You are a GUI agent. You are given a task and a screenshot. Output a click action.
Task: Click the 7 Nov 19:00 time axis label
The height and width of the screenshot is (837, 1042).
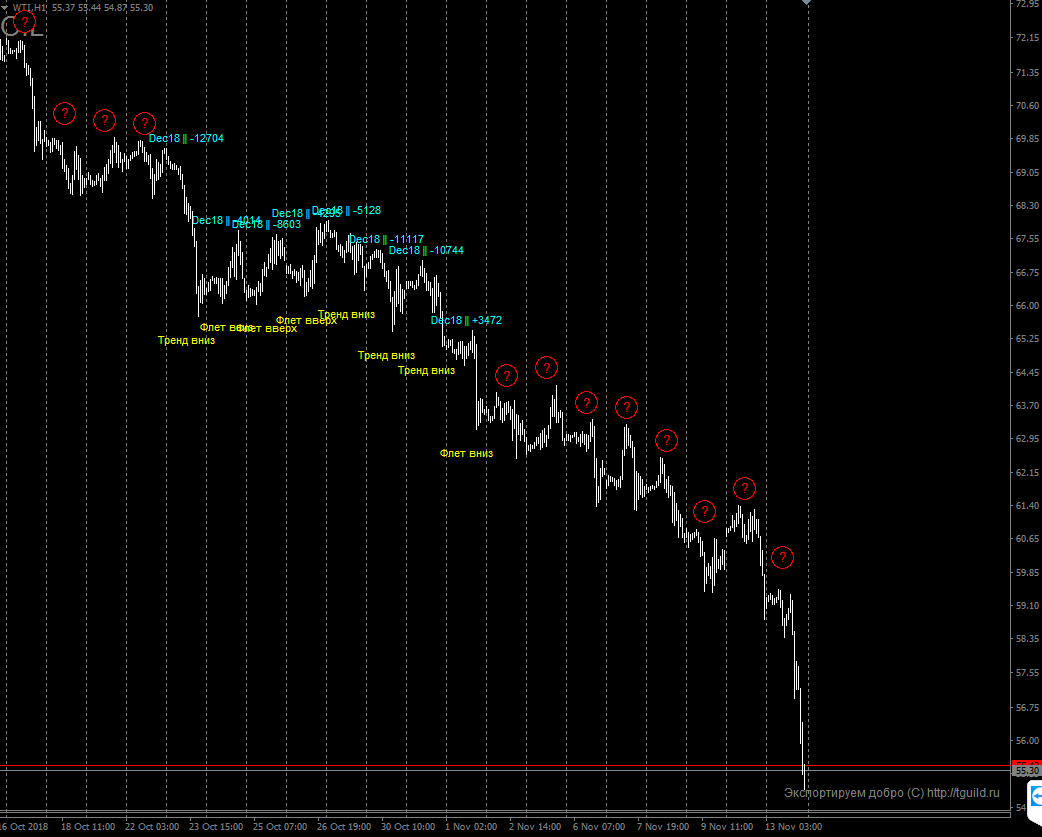pyautogui.click(x=663, y=826)
